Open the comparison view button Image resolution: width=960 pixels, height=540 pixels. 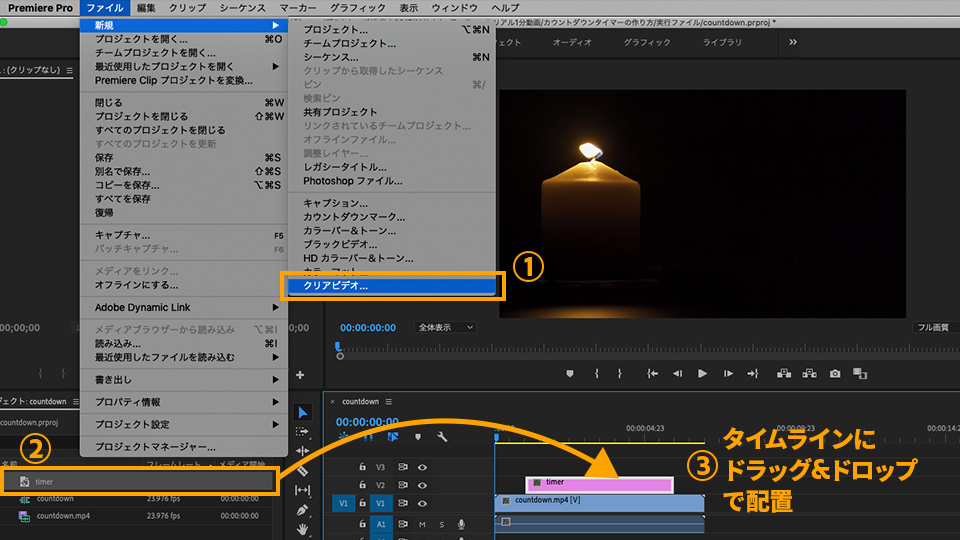pos(860,373)
